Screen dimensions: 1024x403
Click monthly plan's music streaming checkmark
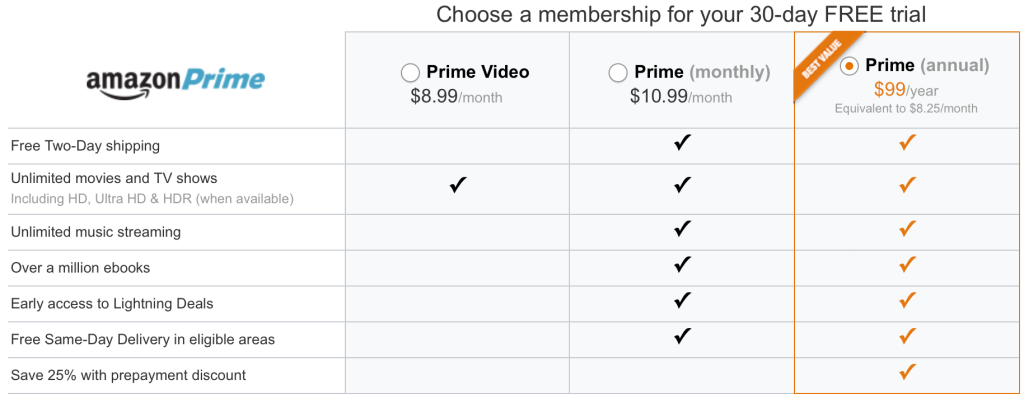click(682, 229)
